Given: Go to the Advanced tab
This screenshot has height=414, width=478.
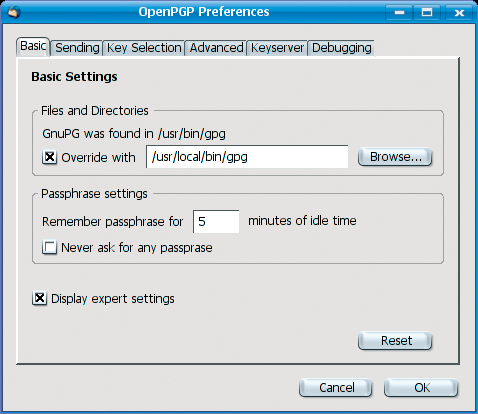Looking at the screenshot, I should (216, 48).
